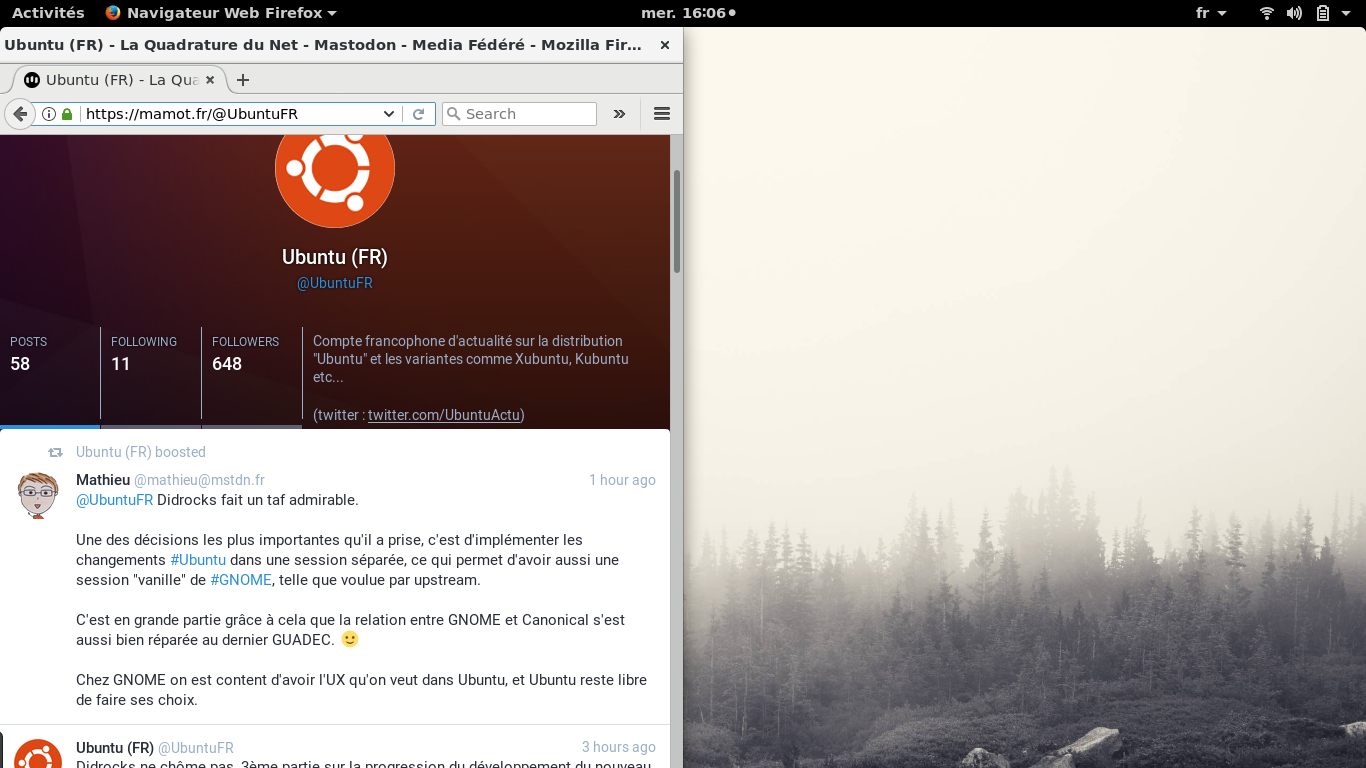This screenshot has width=1366, height=768.
Task: Open site information icon in address bar
Action: [49, 114]
